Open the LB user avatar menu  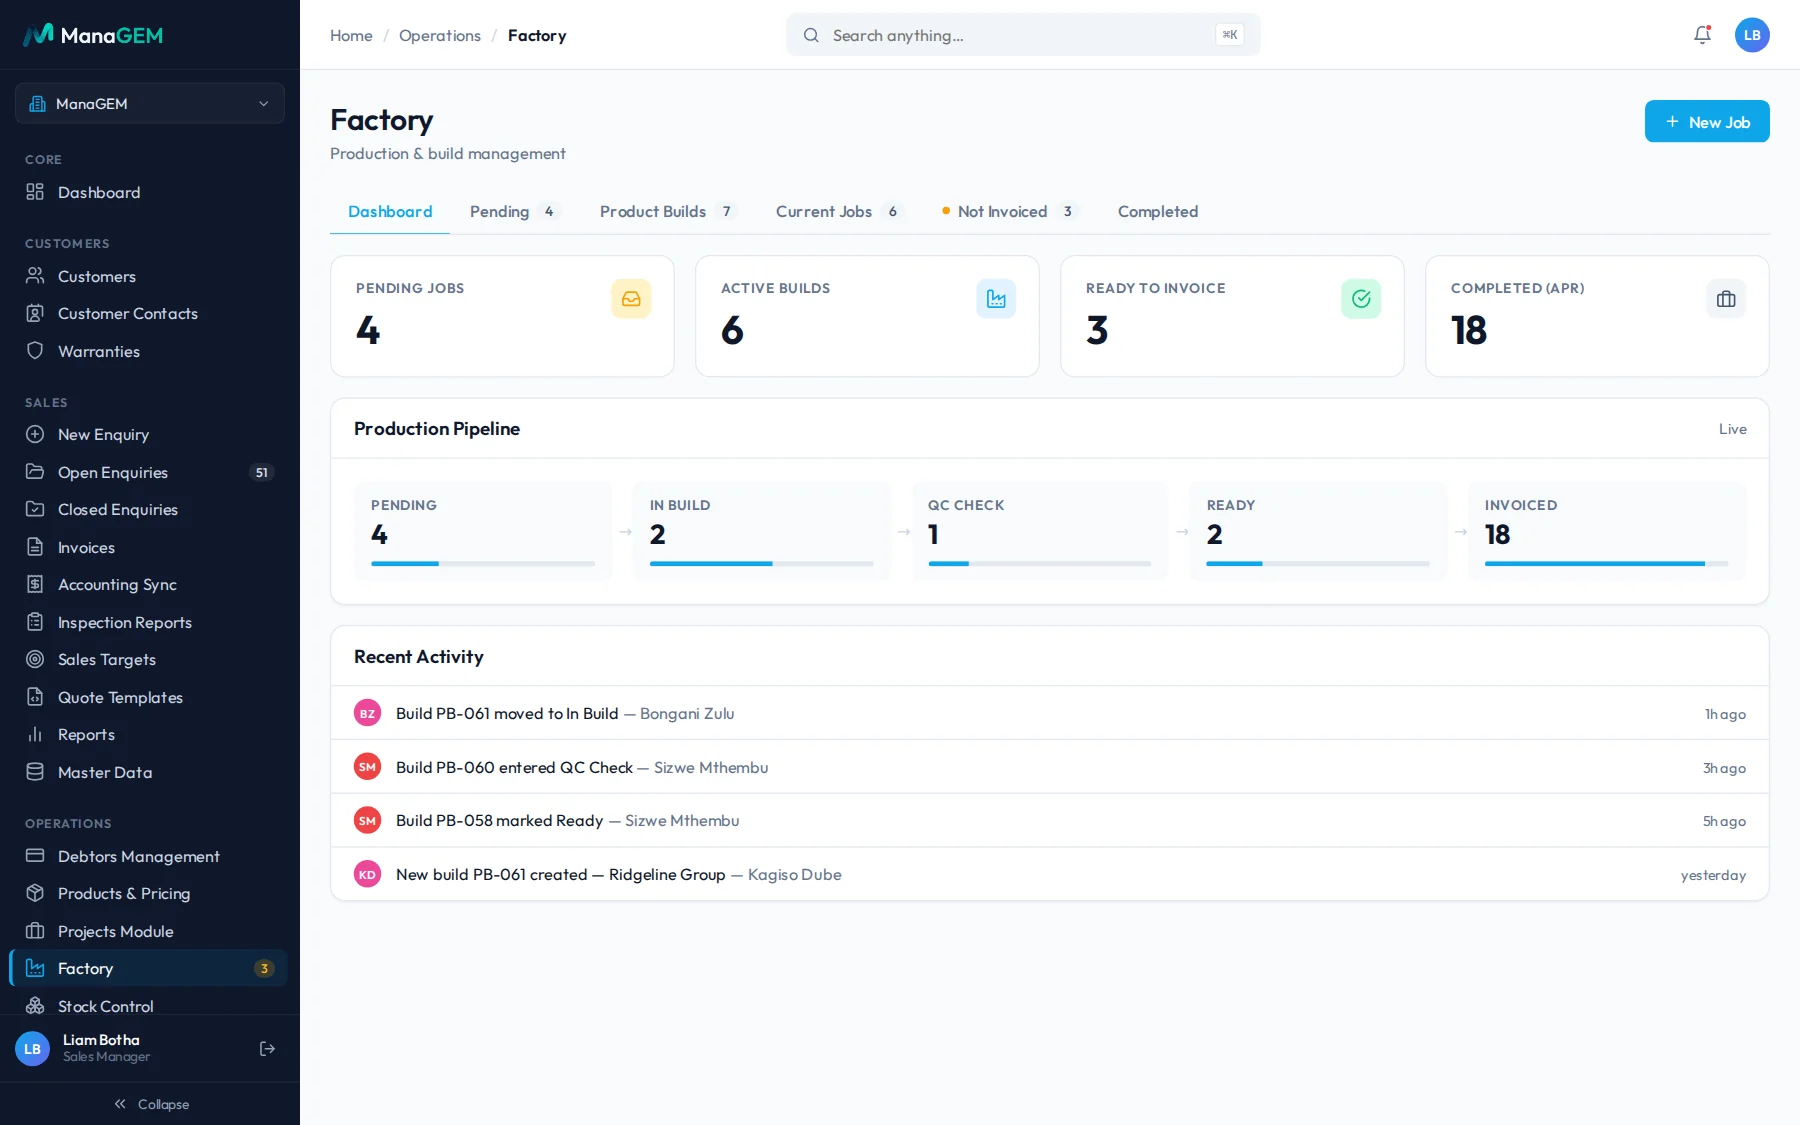(1752, 35)
